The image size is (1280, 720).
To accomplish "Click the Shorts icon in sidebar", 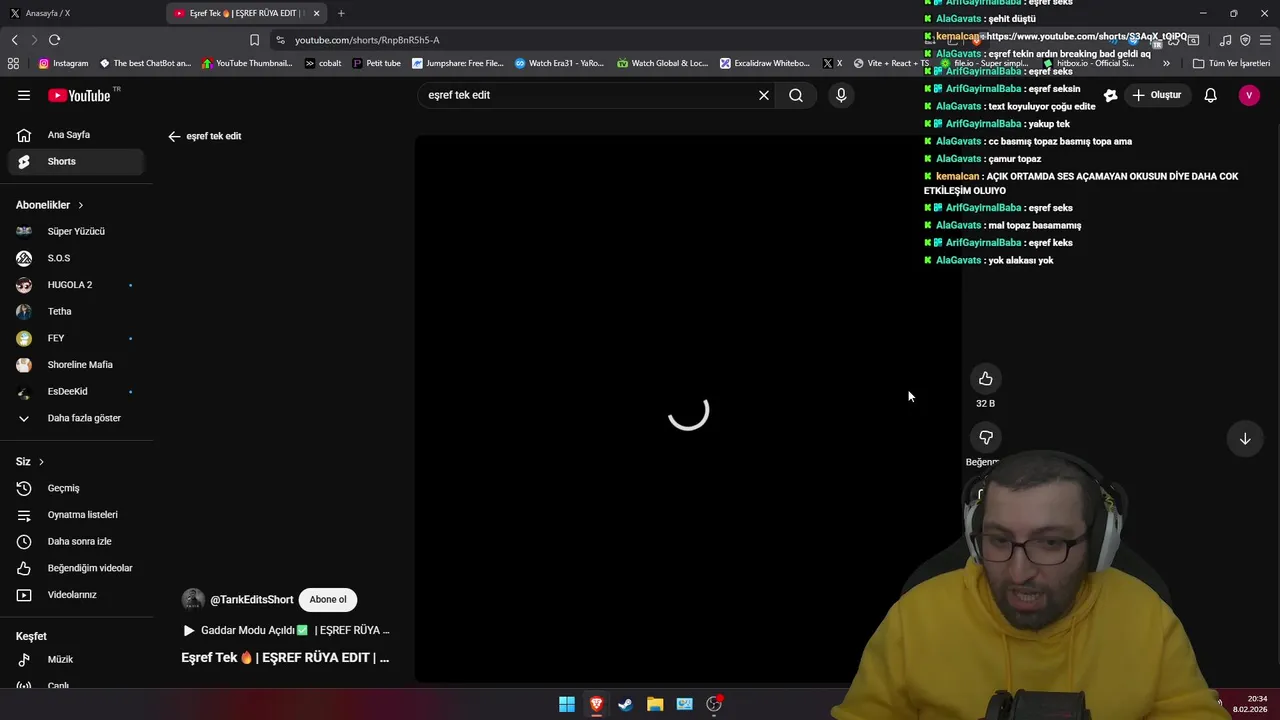I will [x=24, y=161].
